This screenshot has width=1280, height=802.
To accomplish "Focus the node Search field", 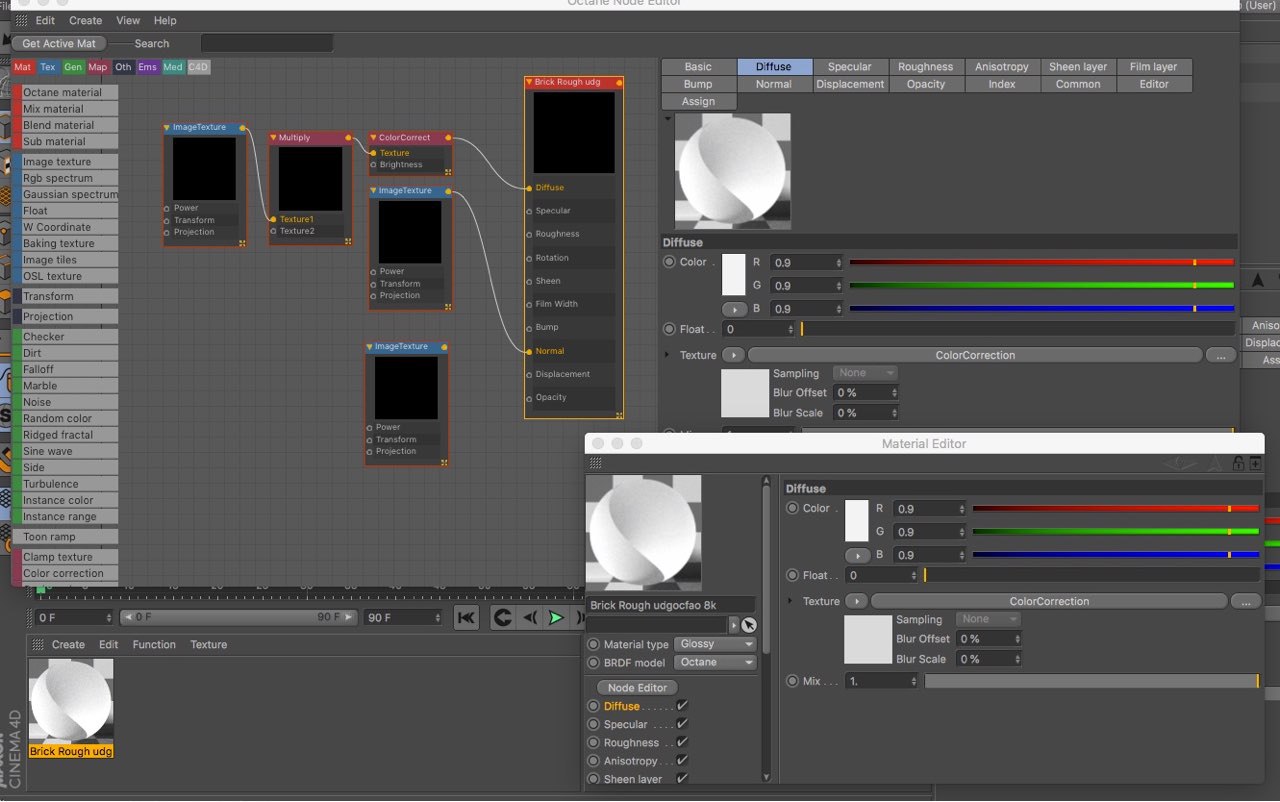I will (267, 43).
